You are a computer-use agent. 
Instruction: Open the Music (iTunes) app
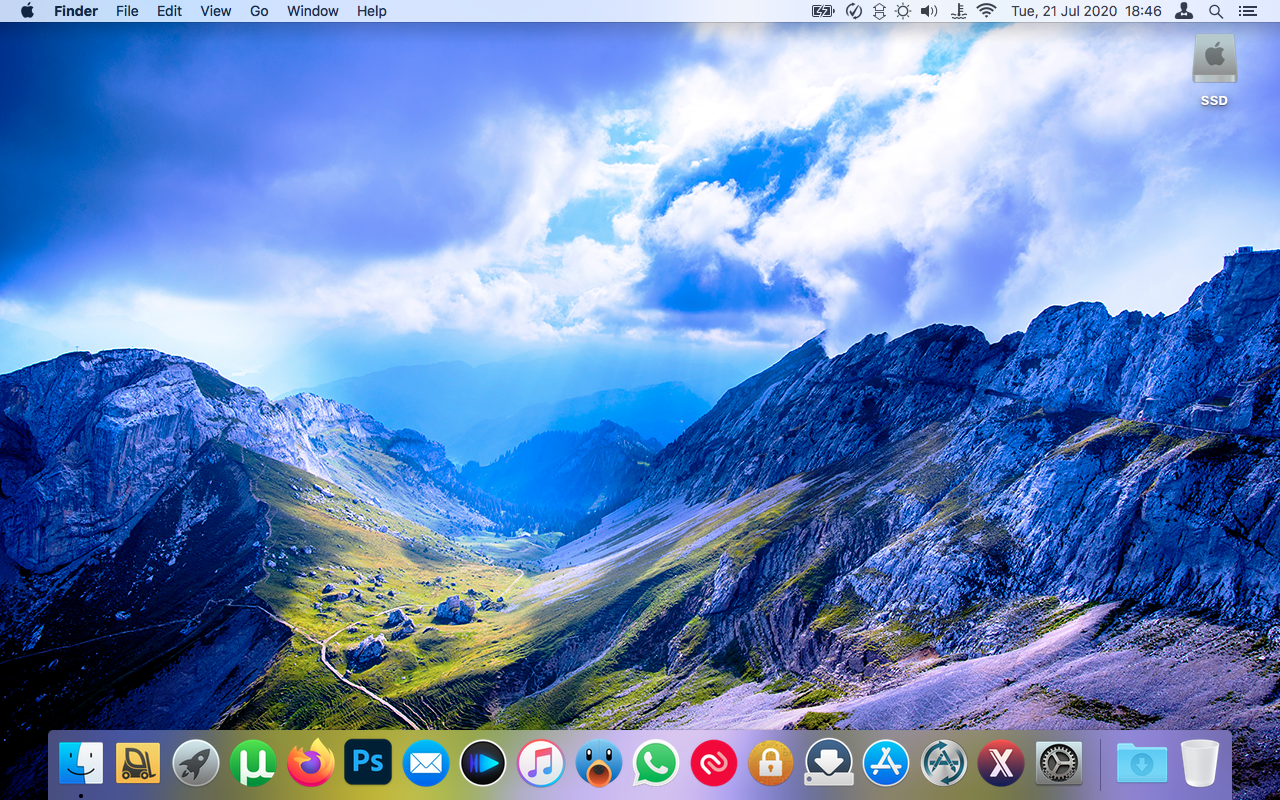tap(541, 764)
